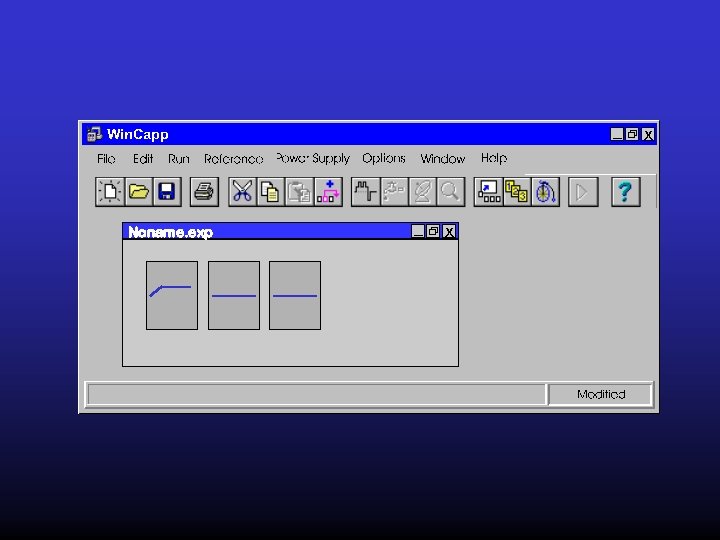Click the blue question mark Help icon
The height and width of the screenshot is (540, 720).
coord(625,191)
